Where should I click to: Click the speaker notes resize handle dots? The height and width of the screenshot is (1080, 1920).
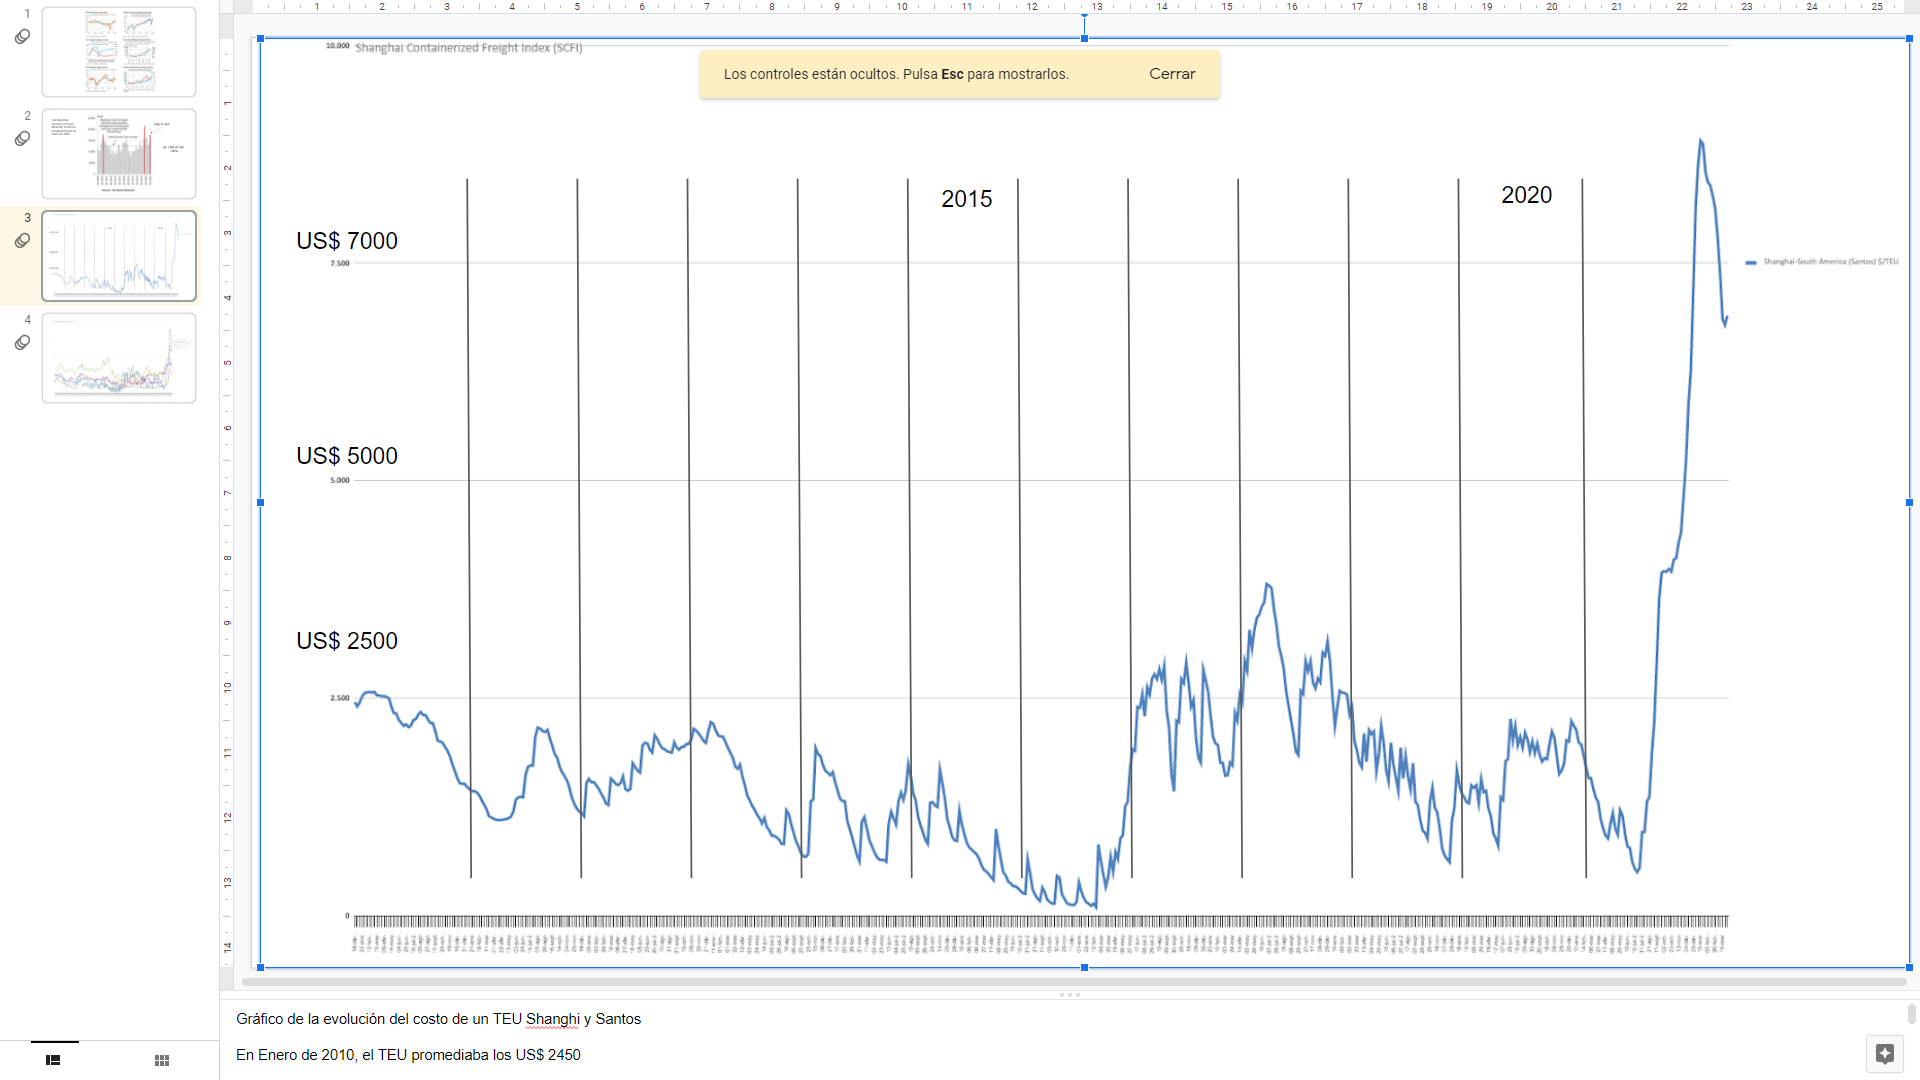[x=1069, y=995]
